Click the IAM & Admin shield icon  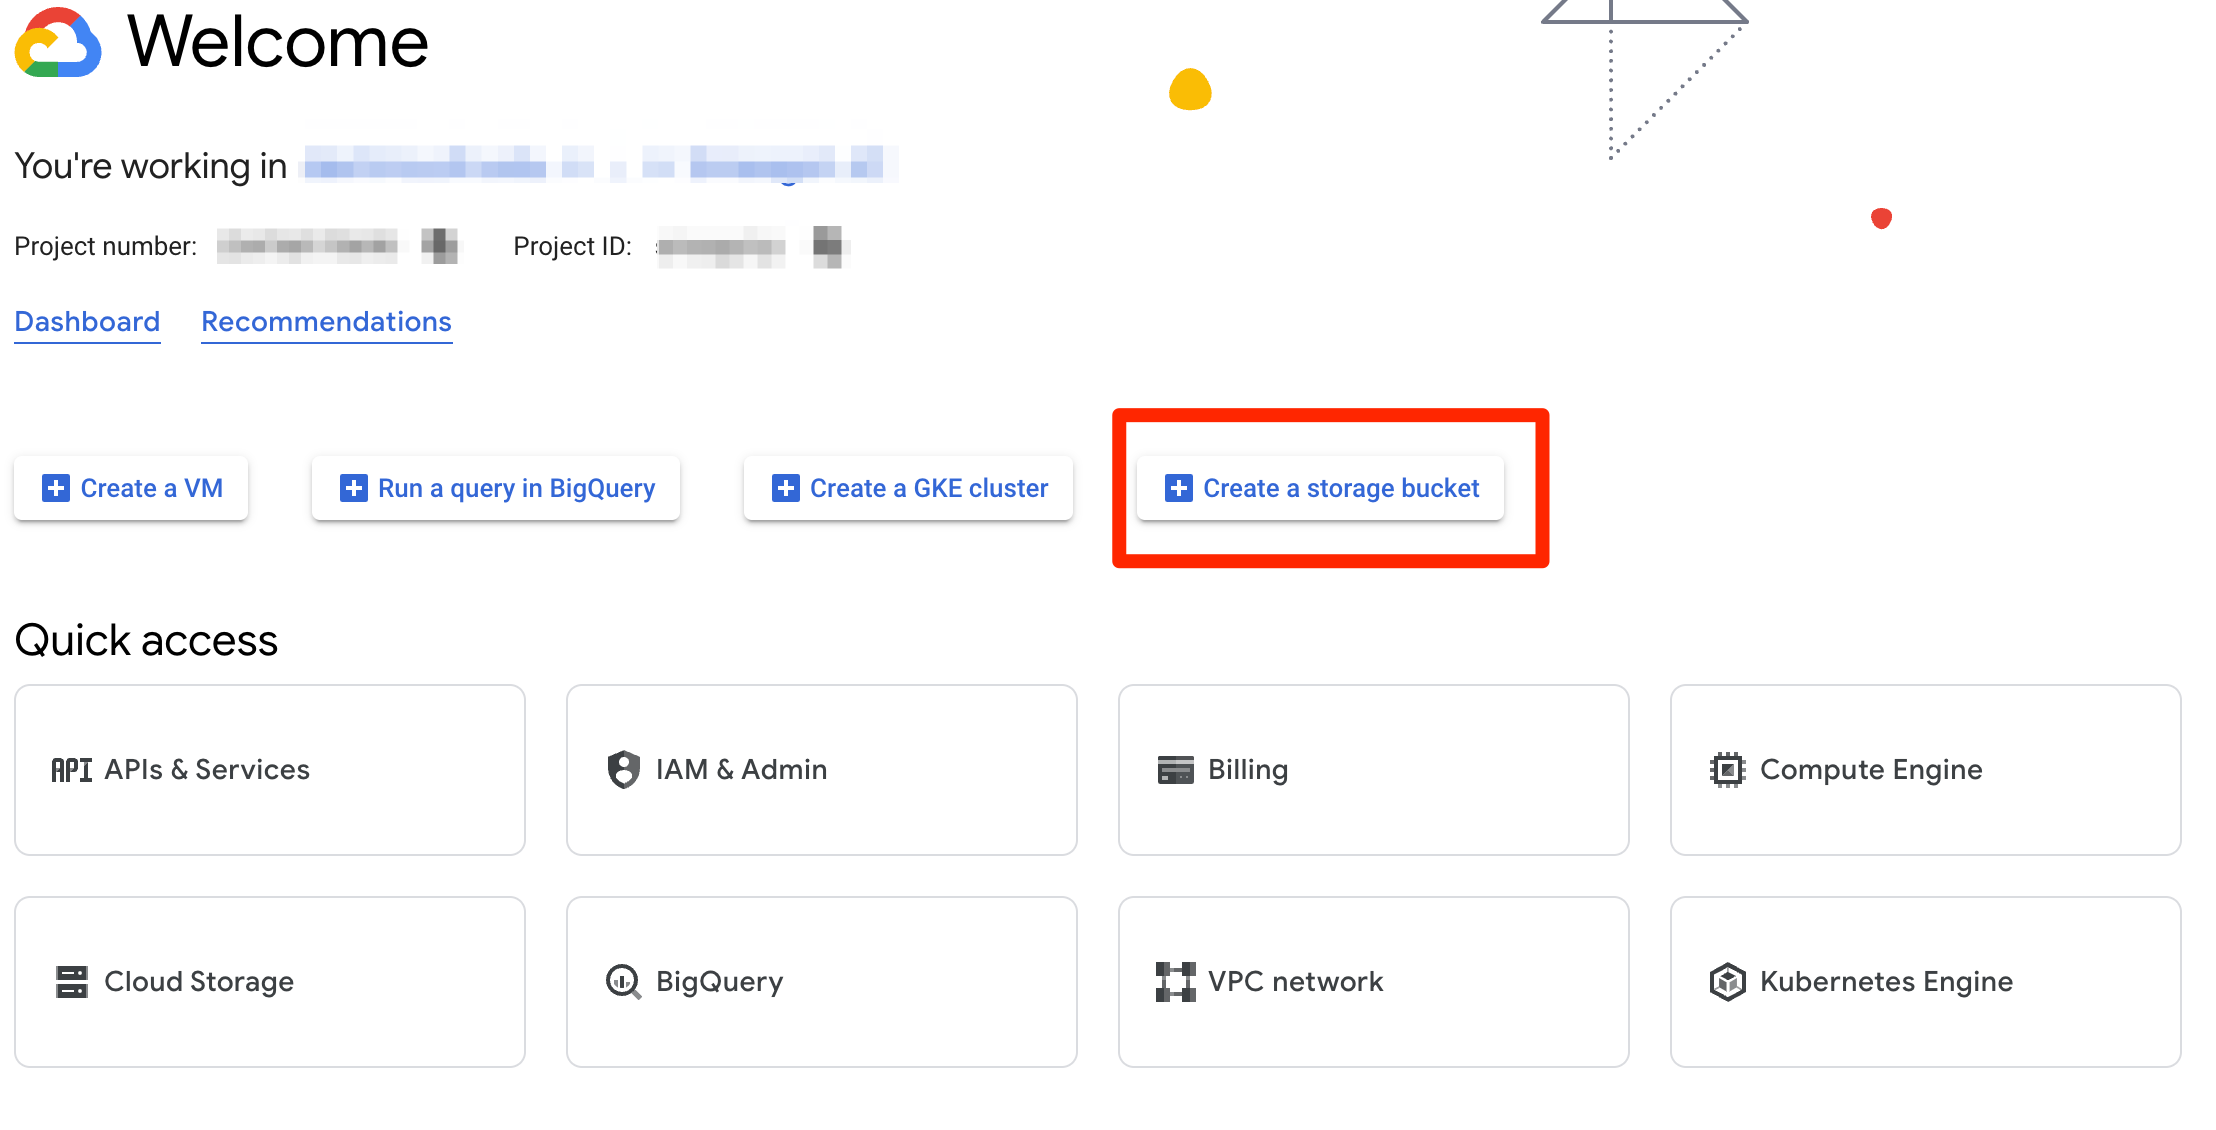click(624, 770)
